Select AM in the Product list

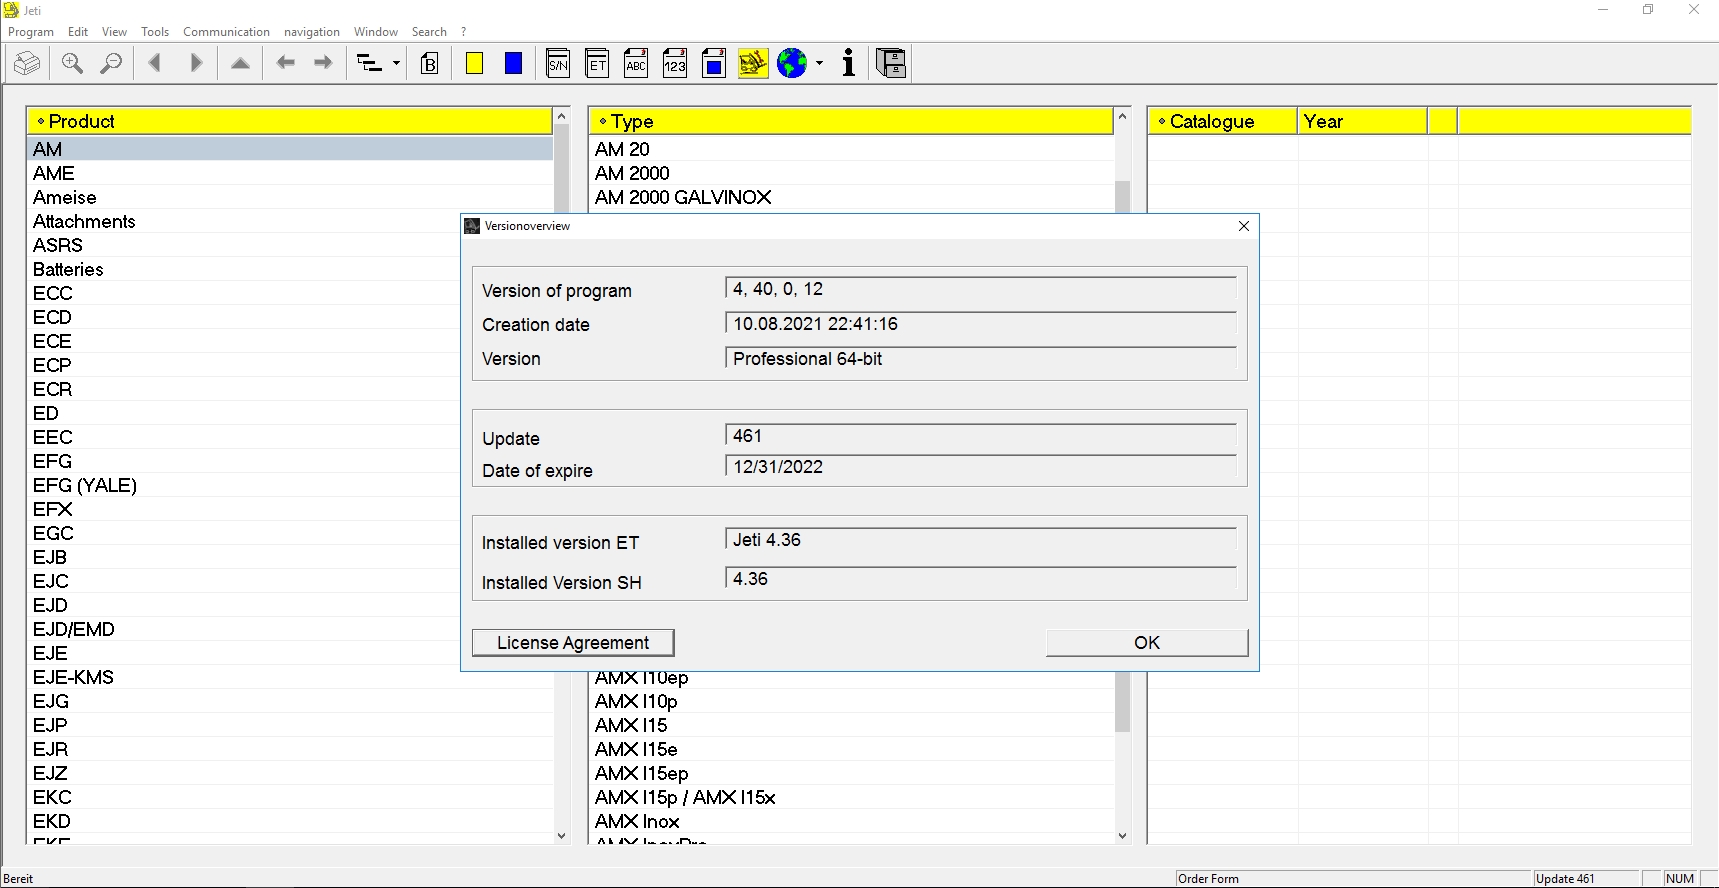click(x=290, y=149)
